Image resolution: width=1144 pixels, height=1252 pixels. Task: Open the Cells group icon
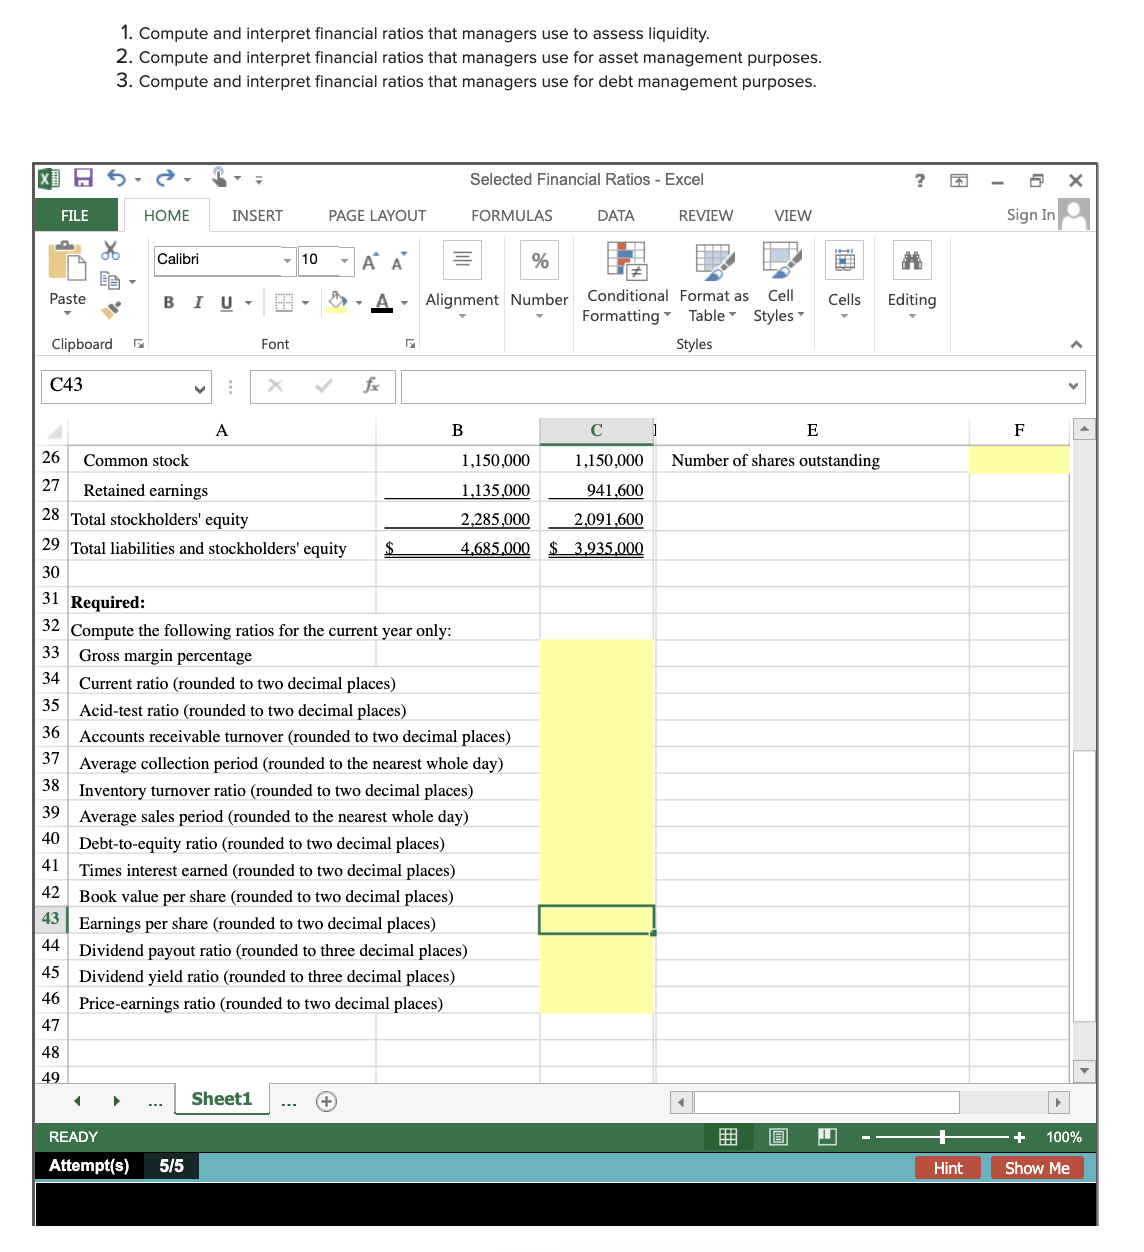click(x=845, y=260)
